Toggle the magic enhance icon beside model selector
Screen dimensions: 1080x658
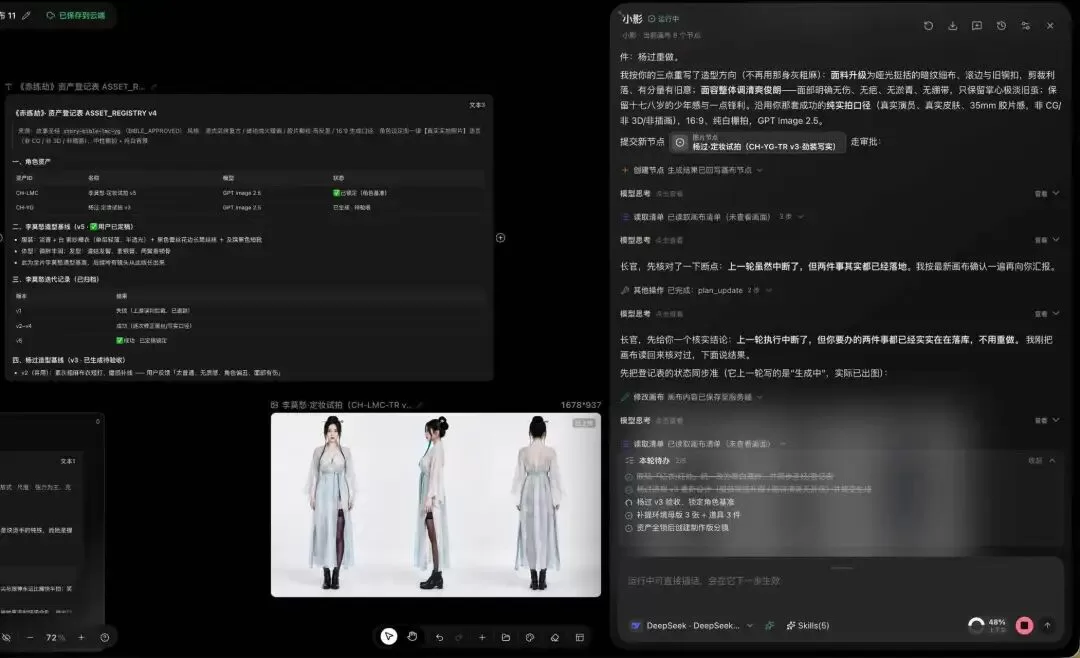pyautogui.click(x=769, y=625)
